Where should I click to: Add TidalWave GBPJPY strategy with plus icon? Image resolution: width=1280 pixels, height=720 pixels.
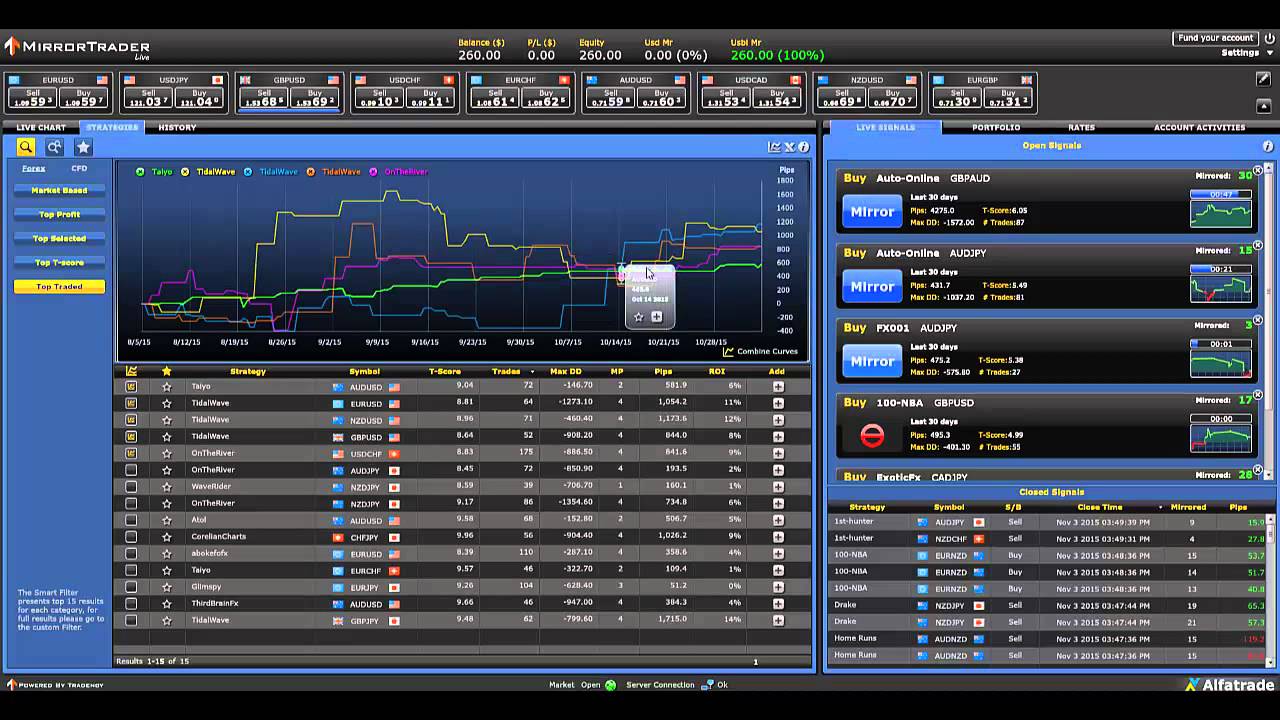778,620
